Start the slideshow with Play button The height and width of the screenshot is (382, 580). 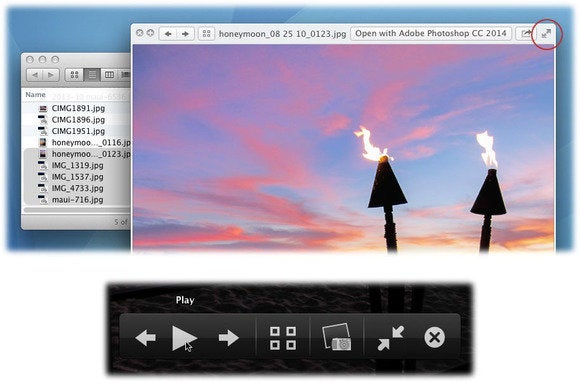[x=184, y=338]
